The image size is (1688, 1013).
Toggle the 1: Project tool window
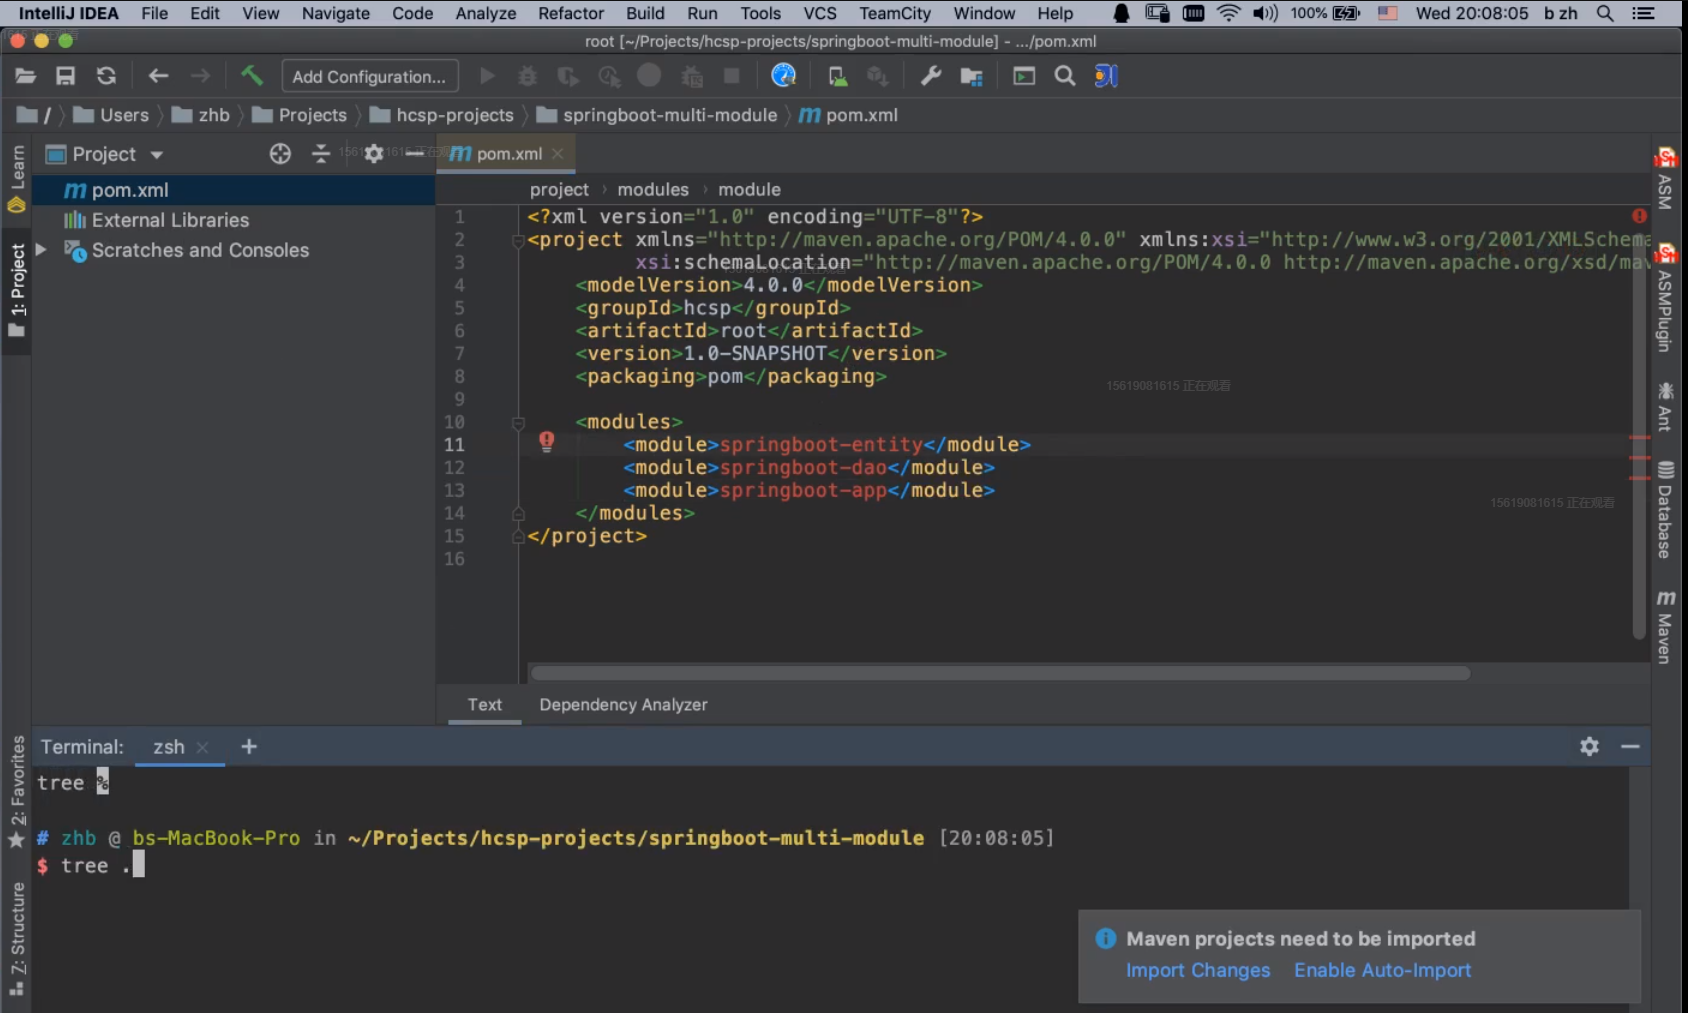tap(17, 290)
